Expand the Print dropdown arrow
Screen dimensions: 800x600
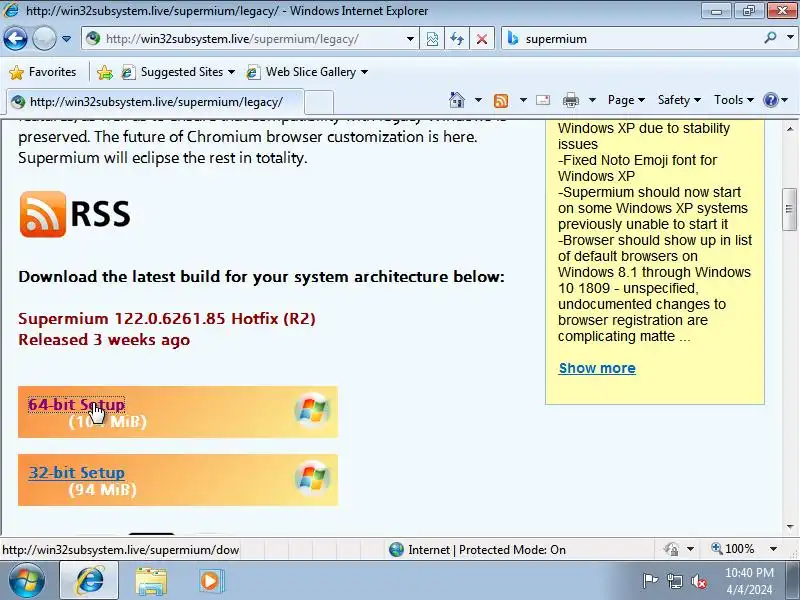592,100
